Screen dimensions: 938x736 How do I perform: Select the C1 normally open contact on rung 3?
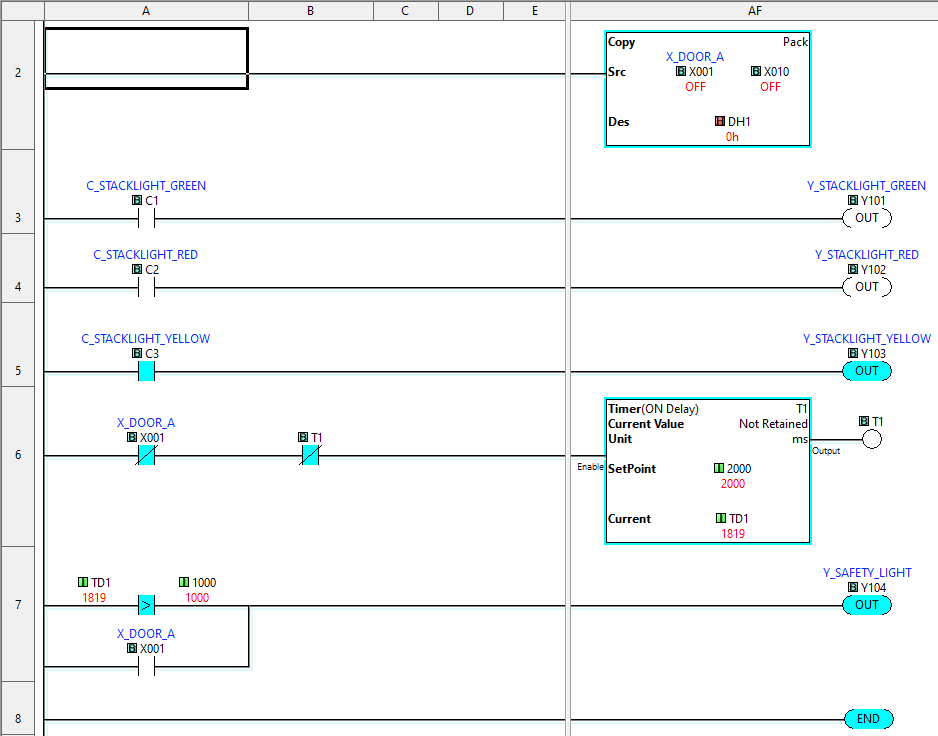(147, 219)
